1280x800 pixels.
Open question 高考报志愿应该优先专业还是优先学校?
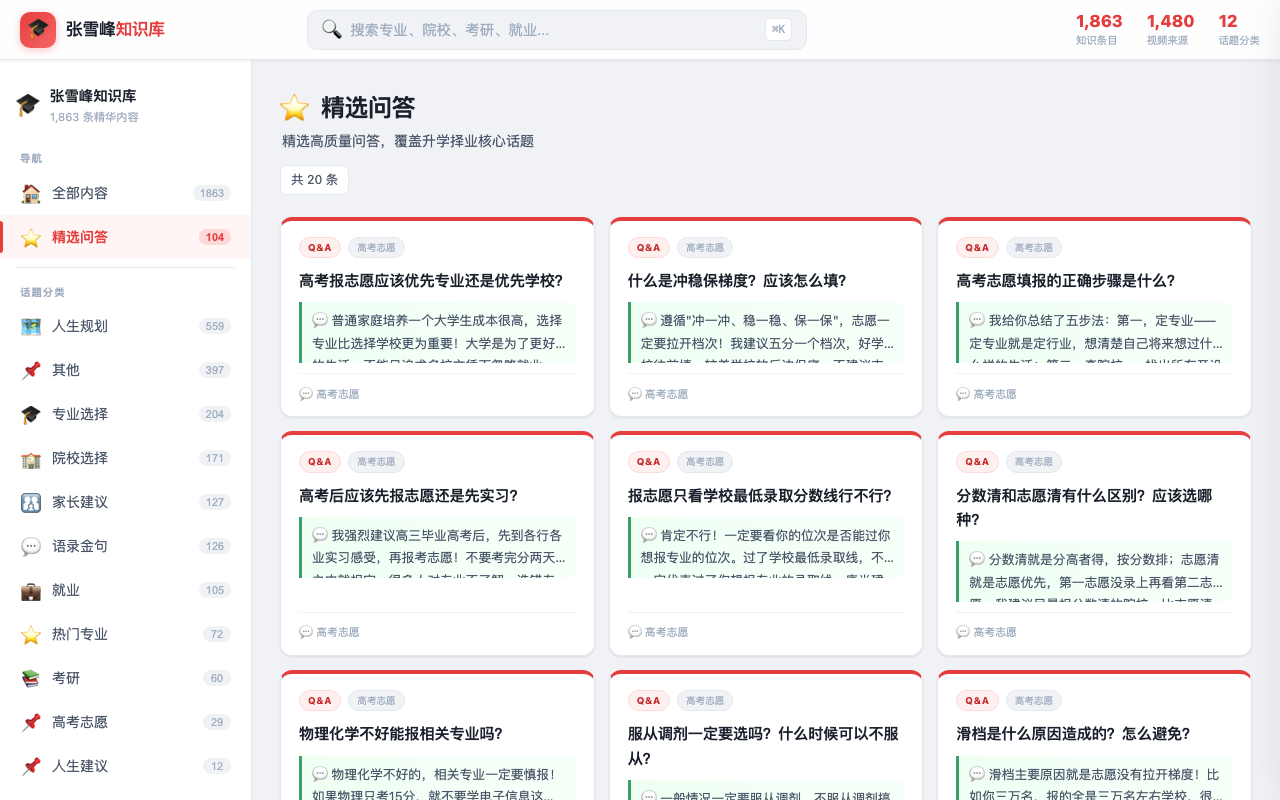click(x=431, y=281)
